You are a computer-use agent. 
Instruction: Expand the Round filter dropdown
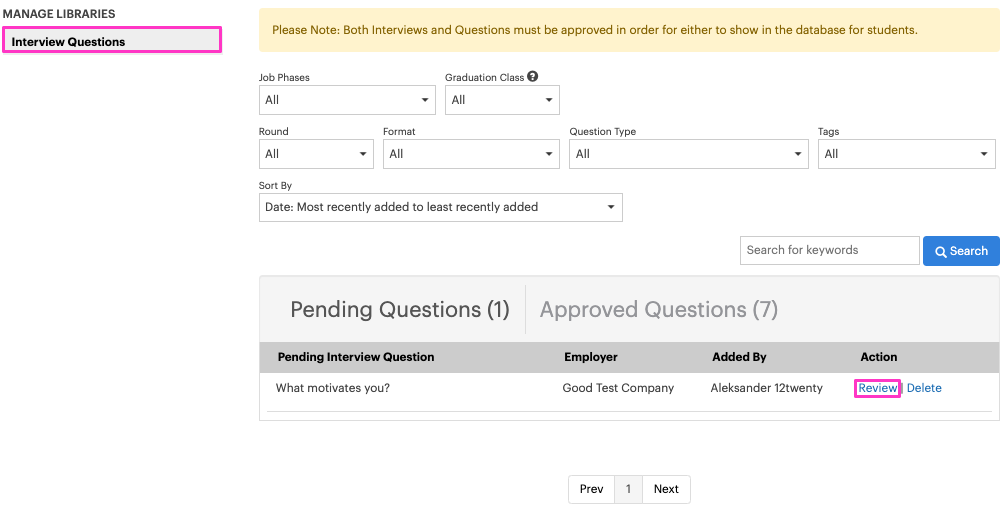(316, 154)
